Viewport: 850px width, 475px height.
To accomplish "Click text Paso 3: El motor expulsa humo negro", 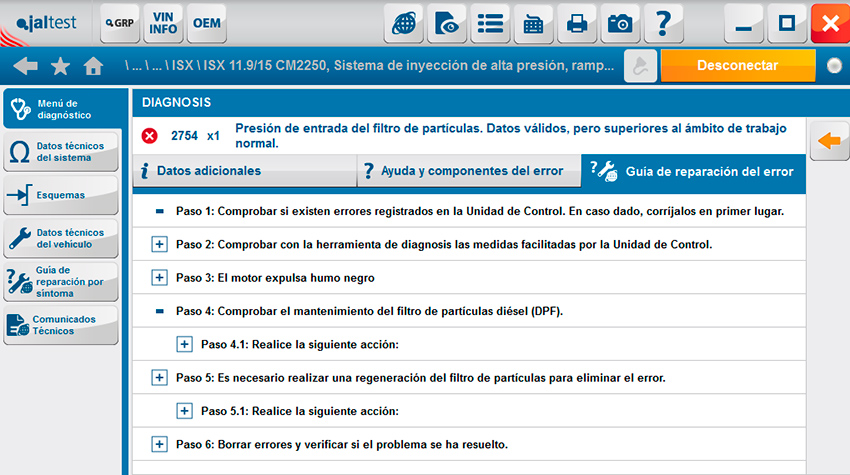I will (275, 278).
